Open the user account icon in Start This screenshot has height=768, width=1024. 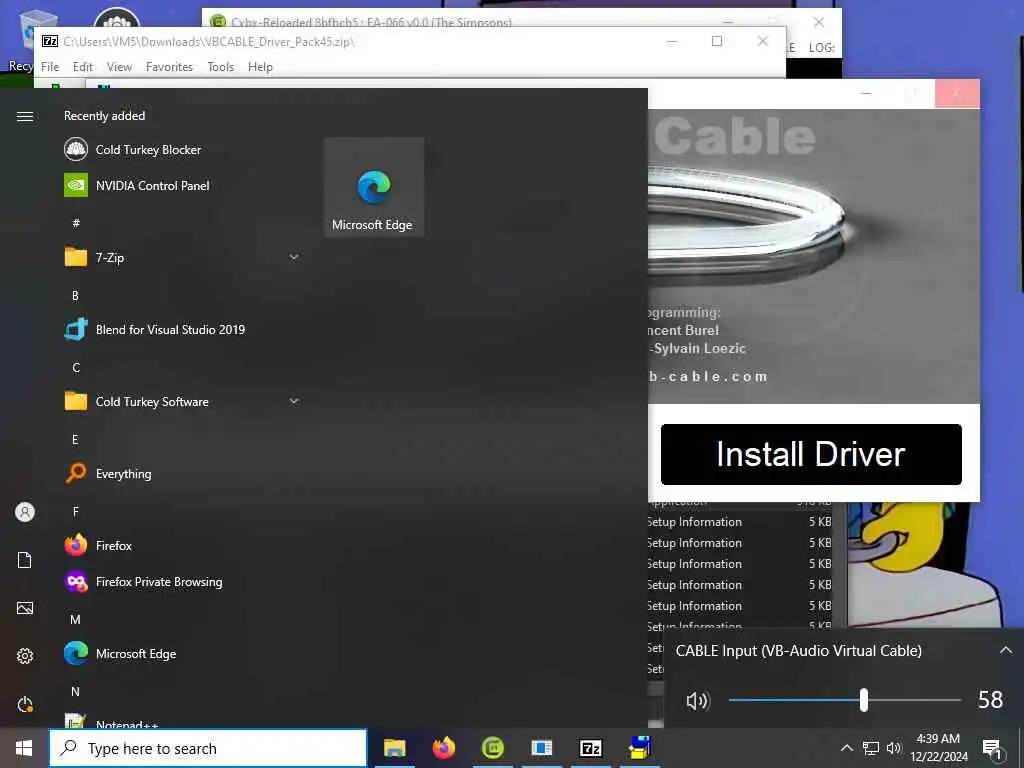(x=25, y=512)
